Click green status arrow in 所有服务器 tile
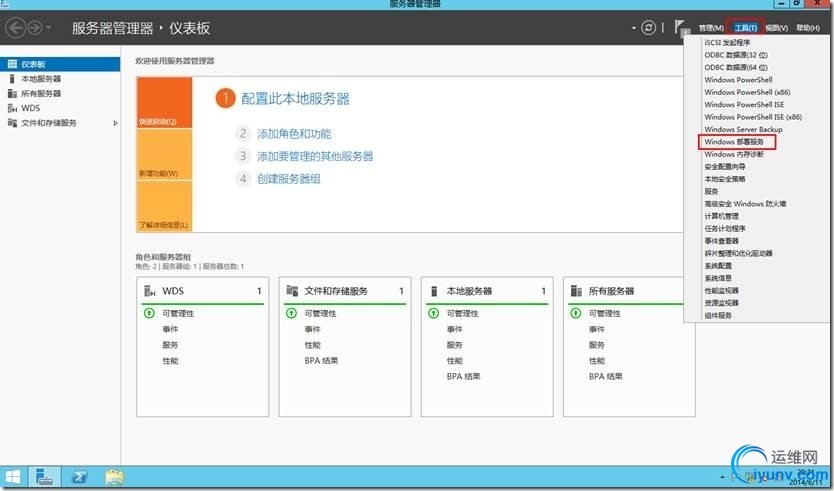The height and width of the screenshot is (491, 834). point(576,313)
